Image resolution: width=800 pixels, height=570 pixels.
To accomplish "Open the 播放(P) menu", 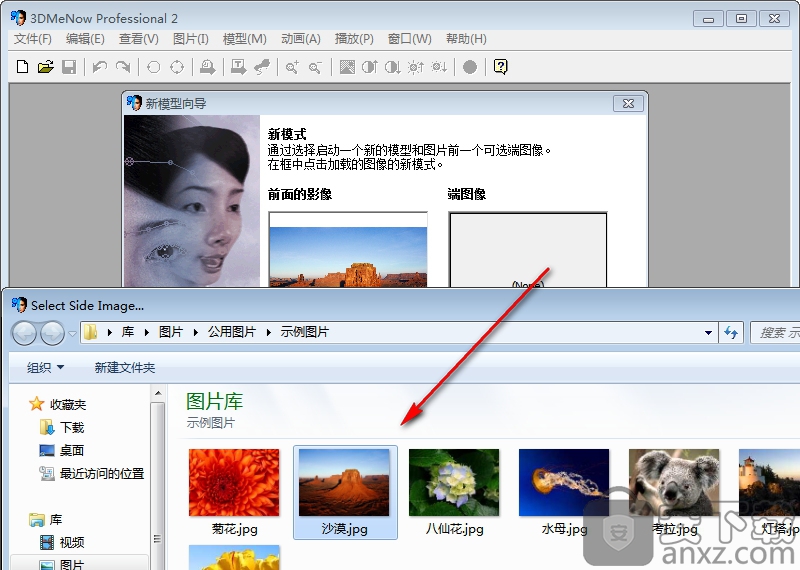I will click(354, 39).
